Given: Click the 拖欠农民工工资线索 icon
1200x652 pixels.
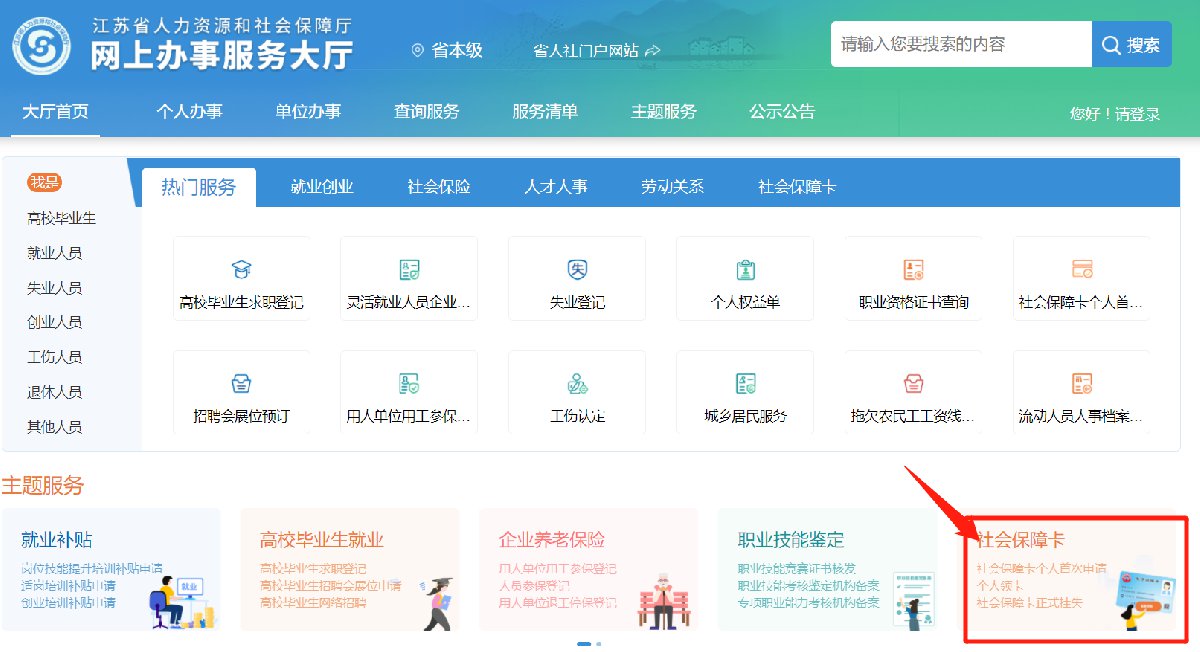Looking at the screenshot, I should 913,383.
